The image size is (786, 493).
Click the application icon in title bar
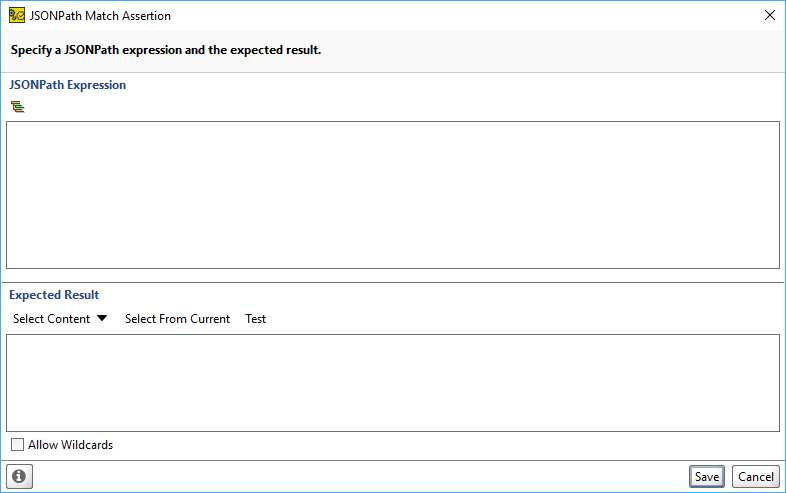click(x=17, y=16)
